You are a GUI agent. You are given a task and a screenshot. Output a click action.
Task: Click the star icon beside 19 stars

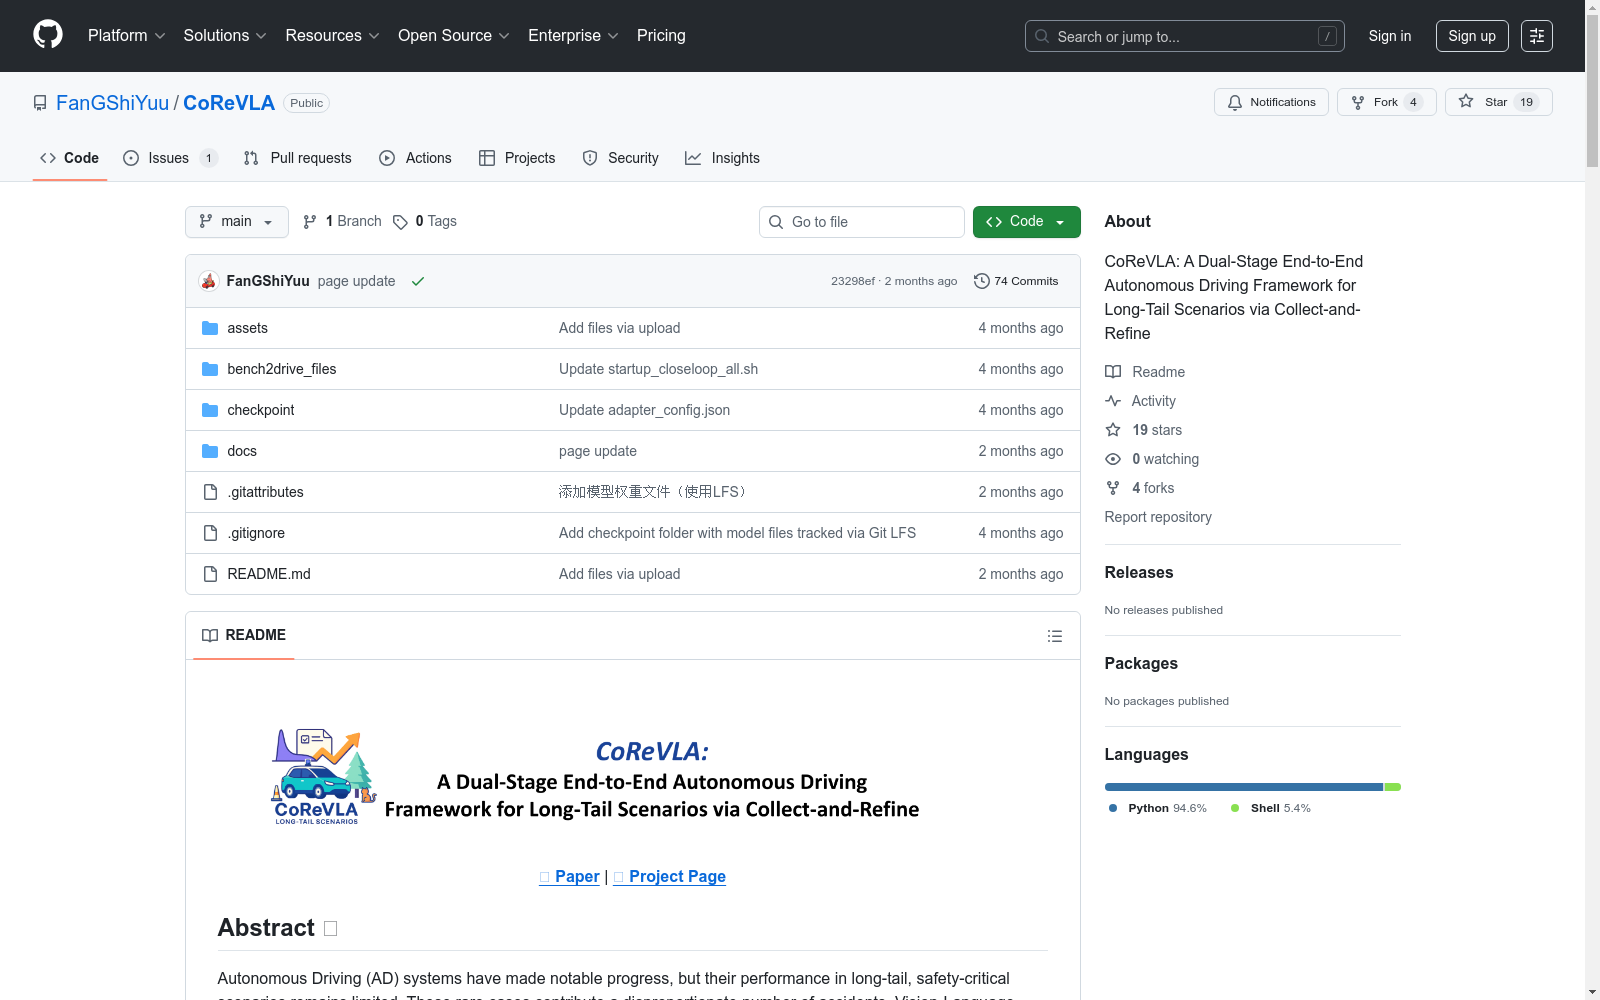pos(1113,430)
